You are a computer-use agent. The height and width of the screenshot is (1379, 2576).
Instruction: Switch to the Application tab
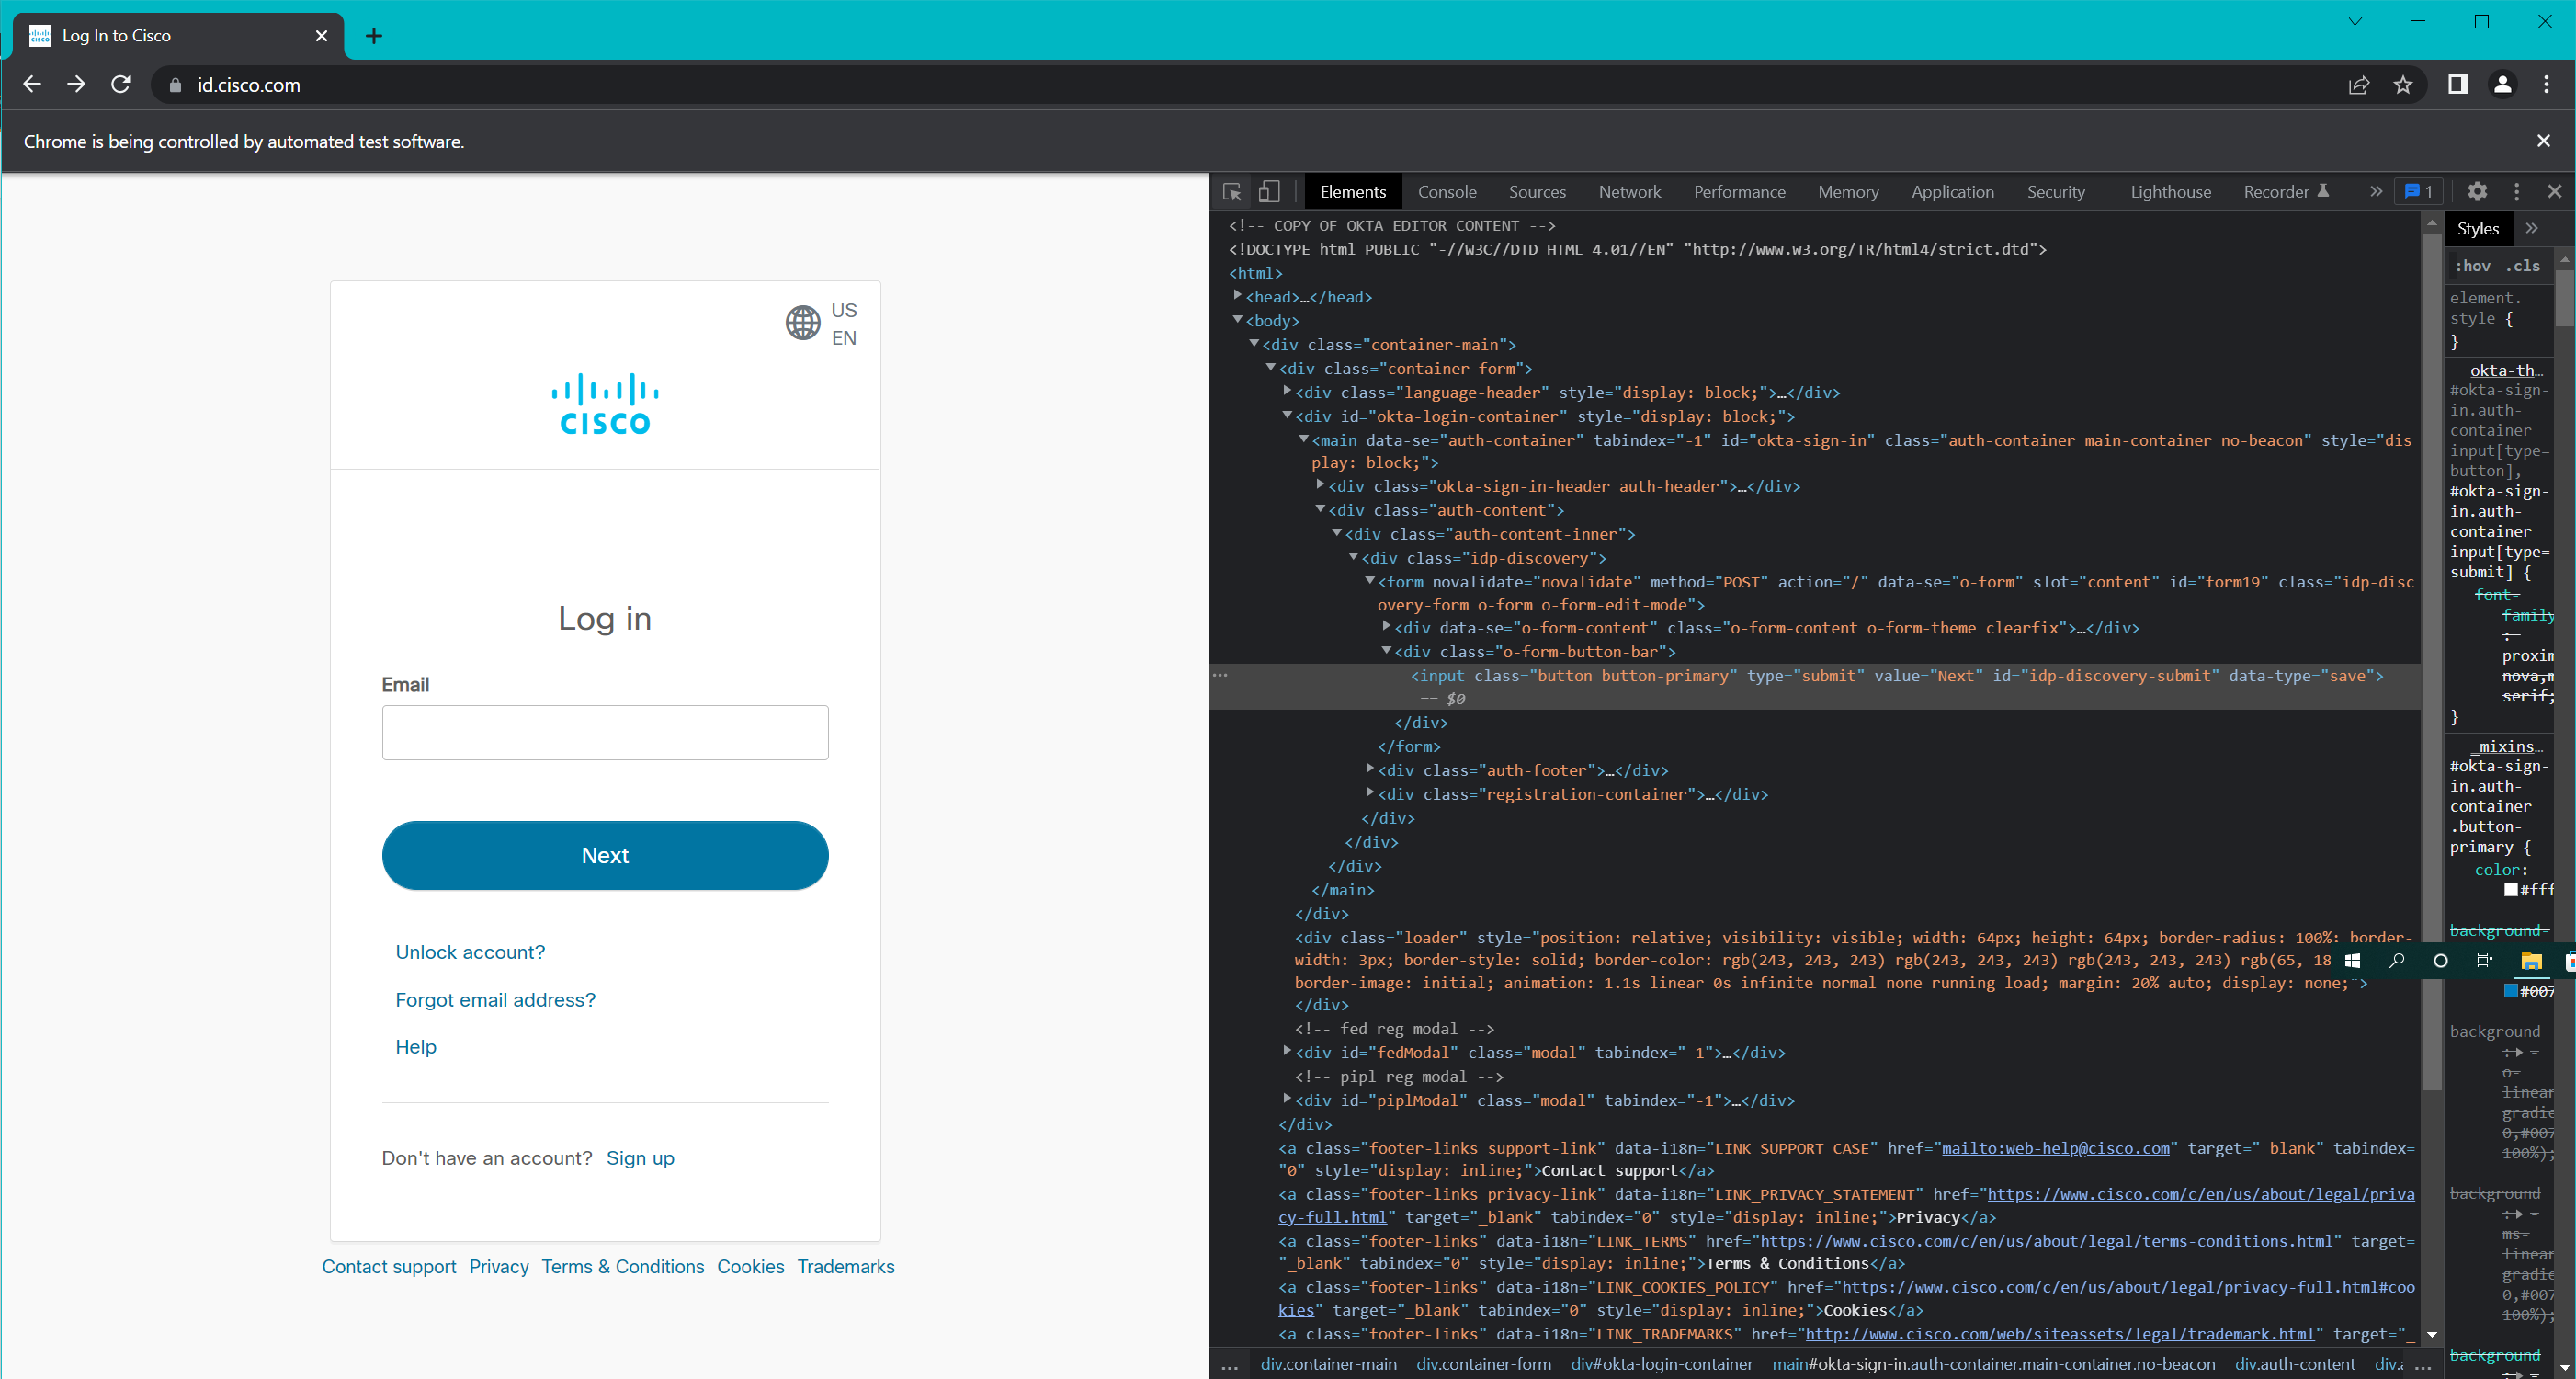[x=1952, y=192]
